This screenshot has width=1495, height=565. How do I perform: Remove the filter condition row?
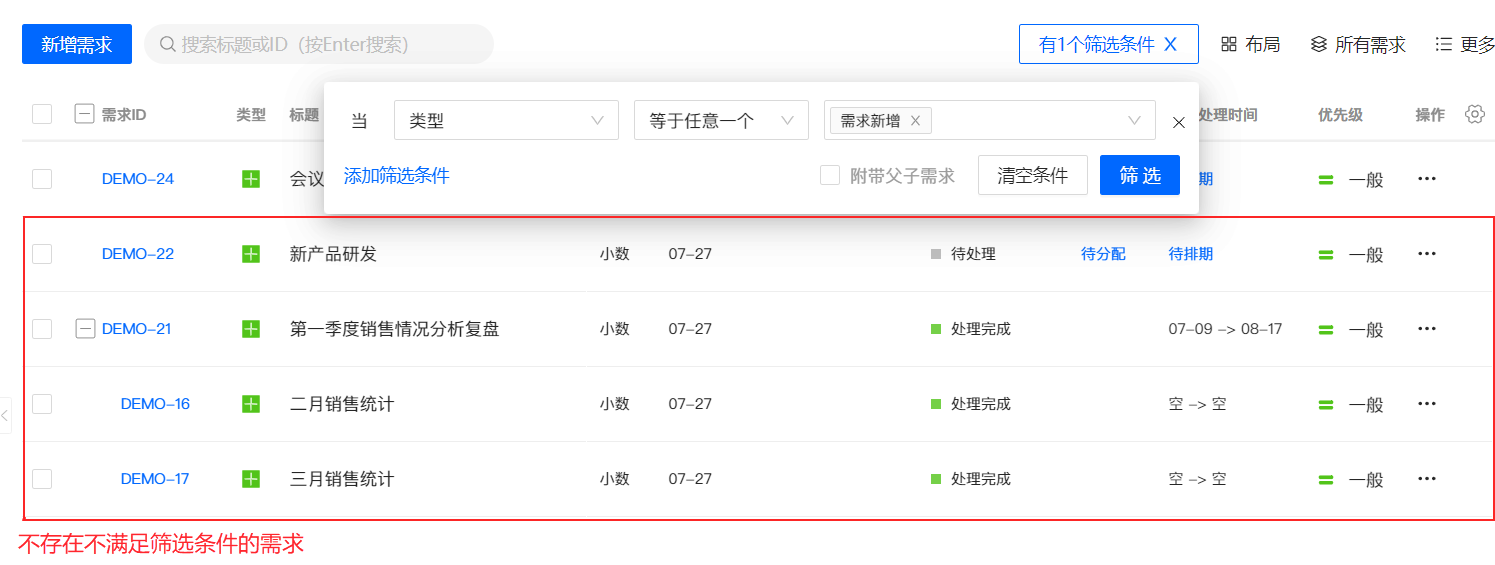[x=1179, y=122]
